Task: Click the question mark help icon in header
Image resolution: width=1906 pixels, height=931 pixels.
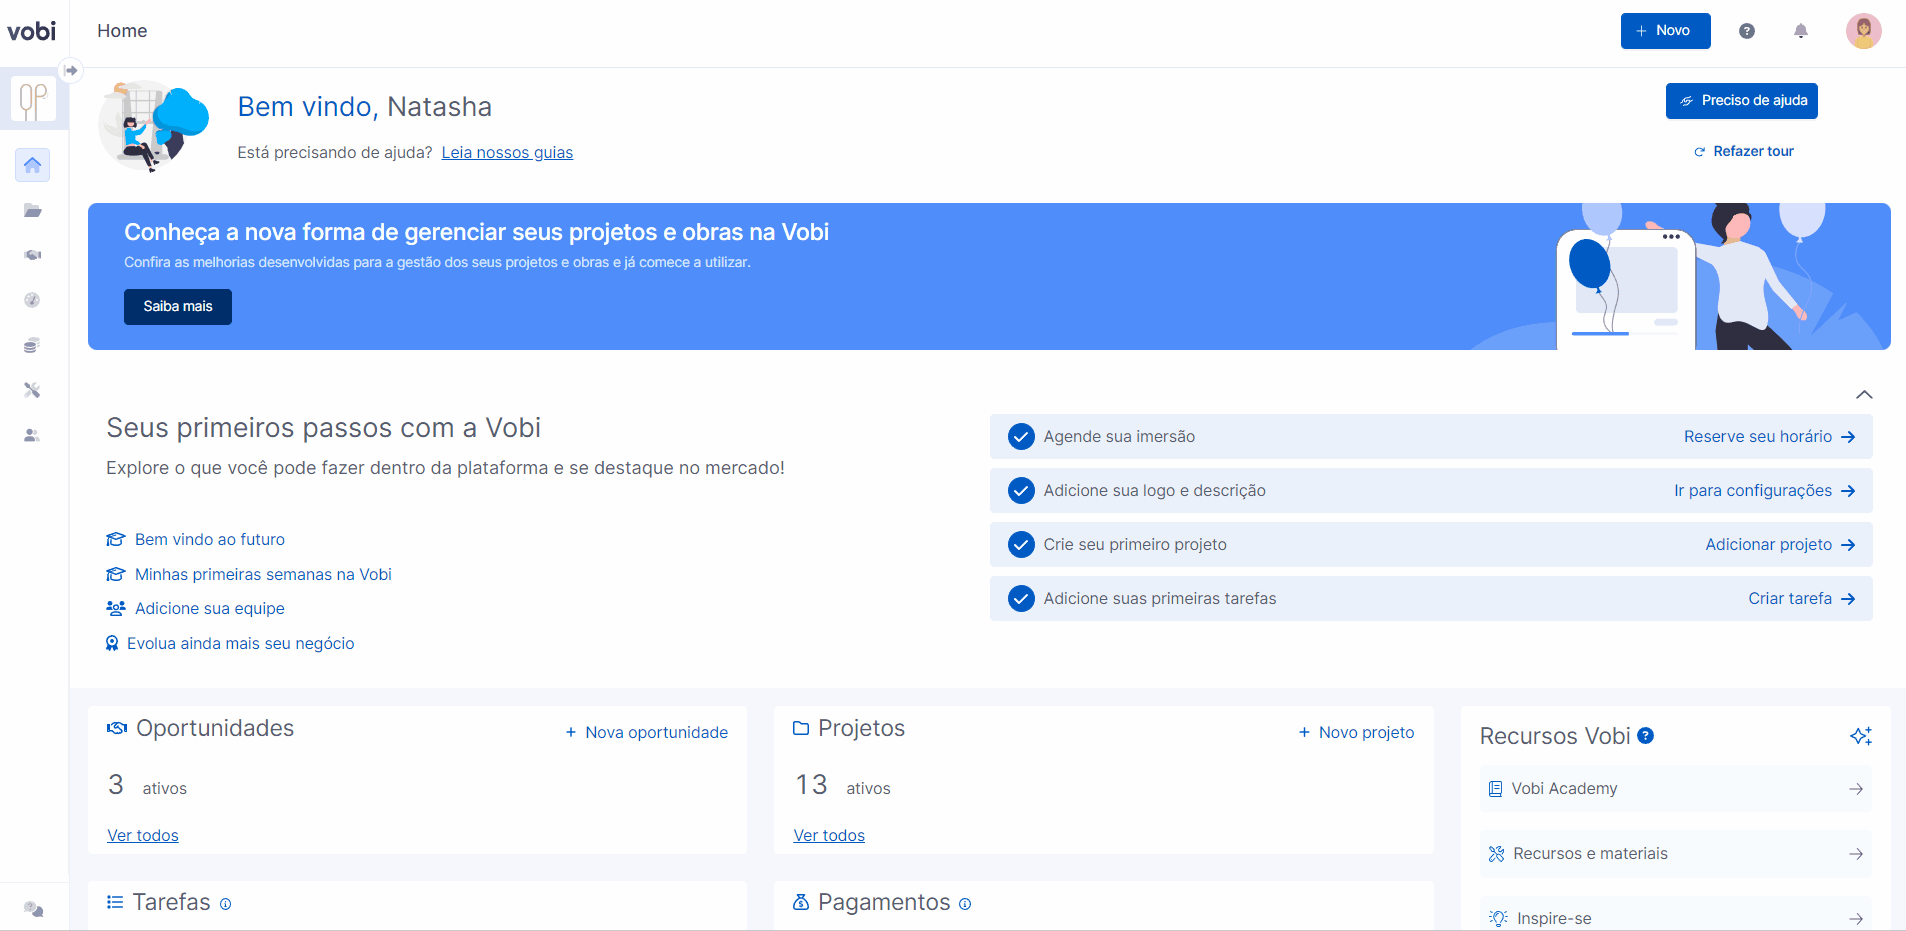Action: [1747, 31]
